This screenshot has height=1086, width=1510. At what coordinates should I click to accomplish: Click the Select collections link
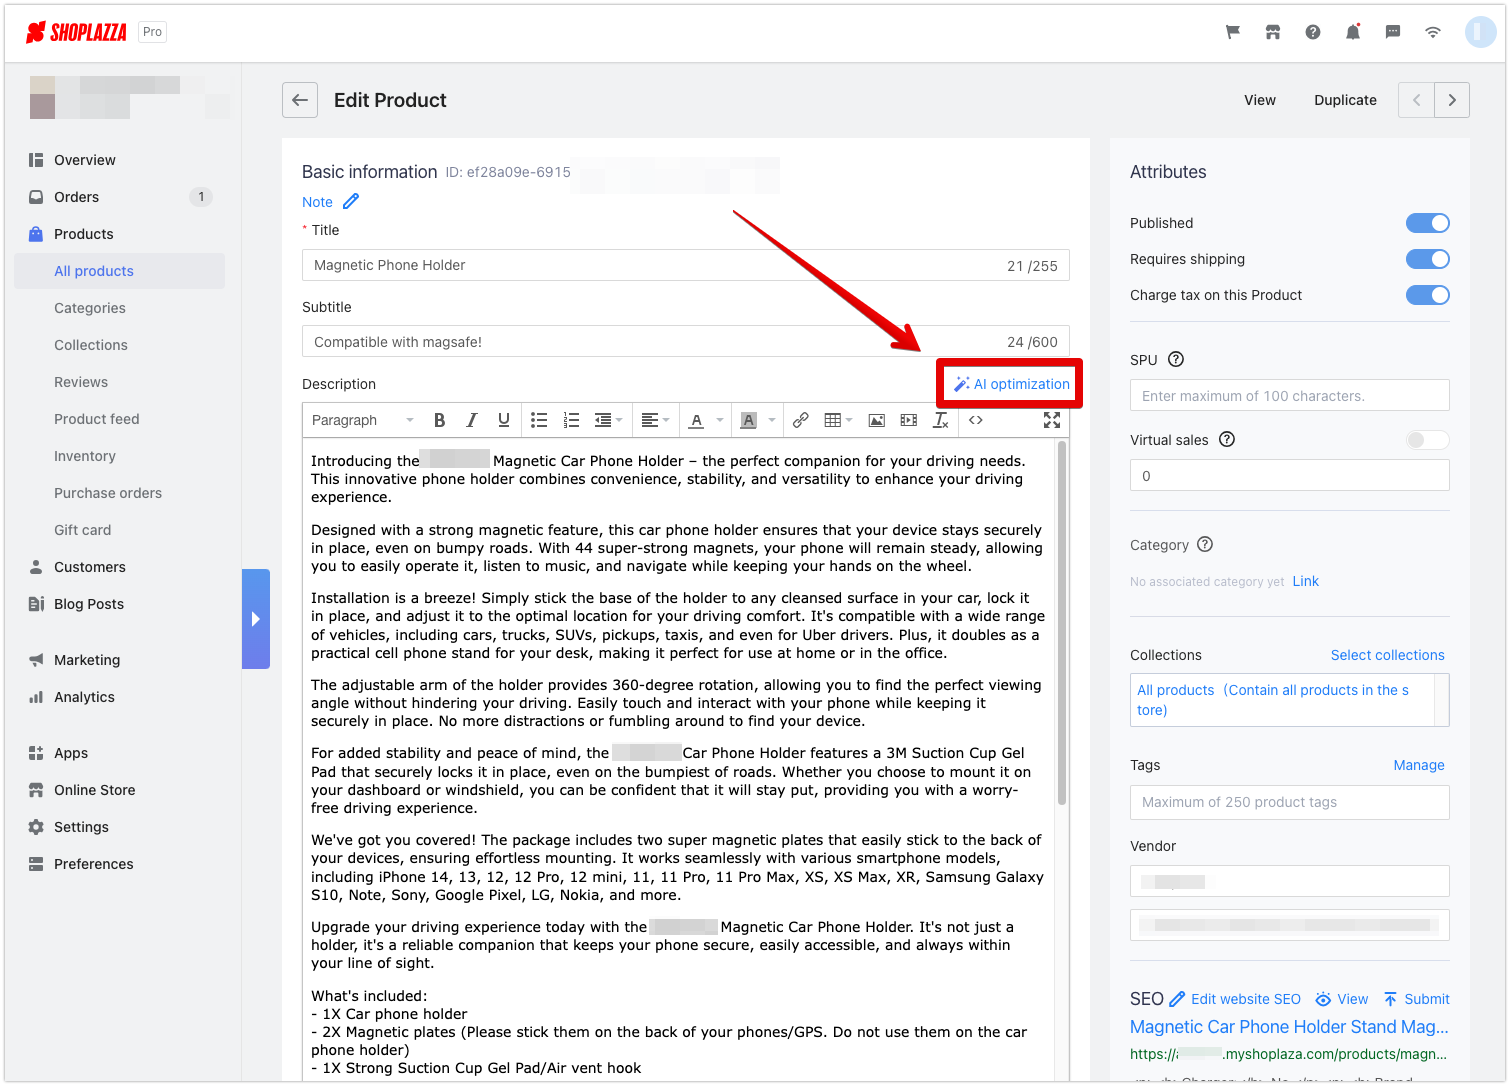click(1387, 655)
